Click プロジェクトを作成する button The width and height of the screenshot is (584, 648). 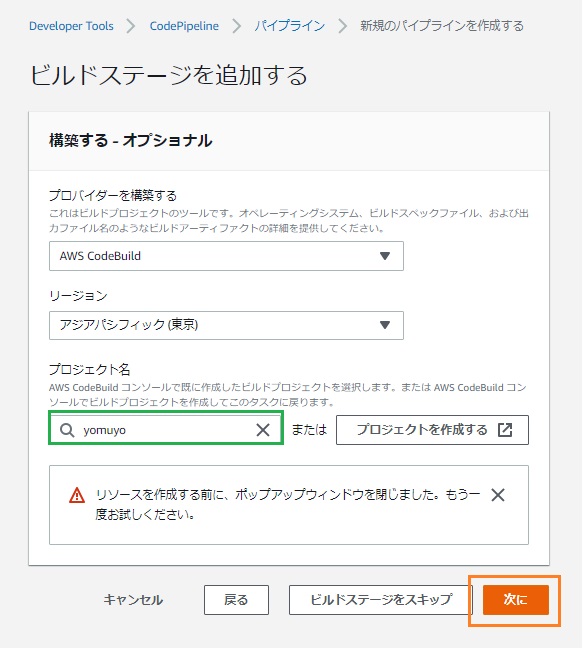click(x=432, y=430)
